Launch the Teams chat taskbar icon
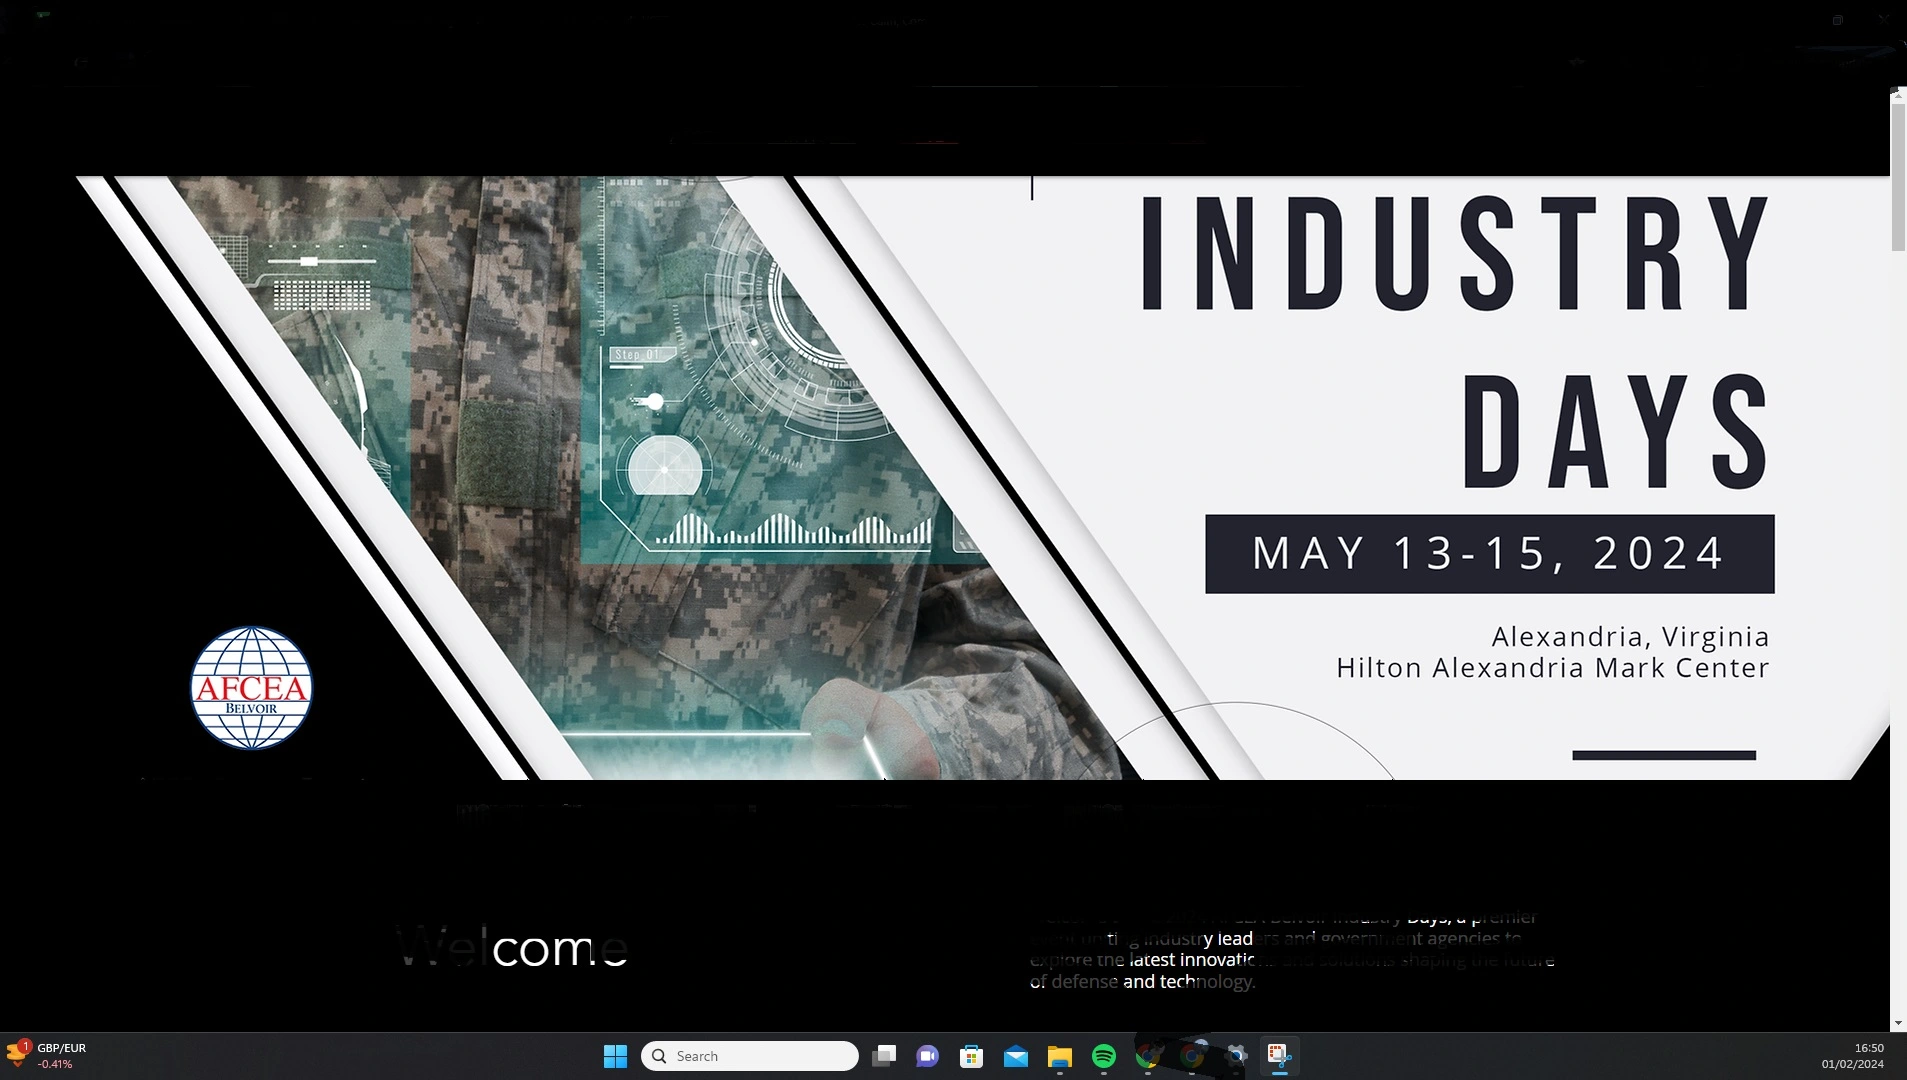Image resolution: width=1907 pixels, height=1080 pixels. [928, 1056]
